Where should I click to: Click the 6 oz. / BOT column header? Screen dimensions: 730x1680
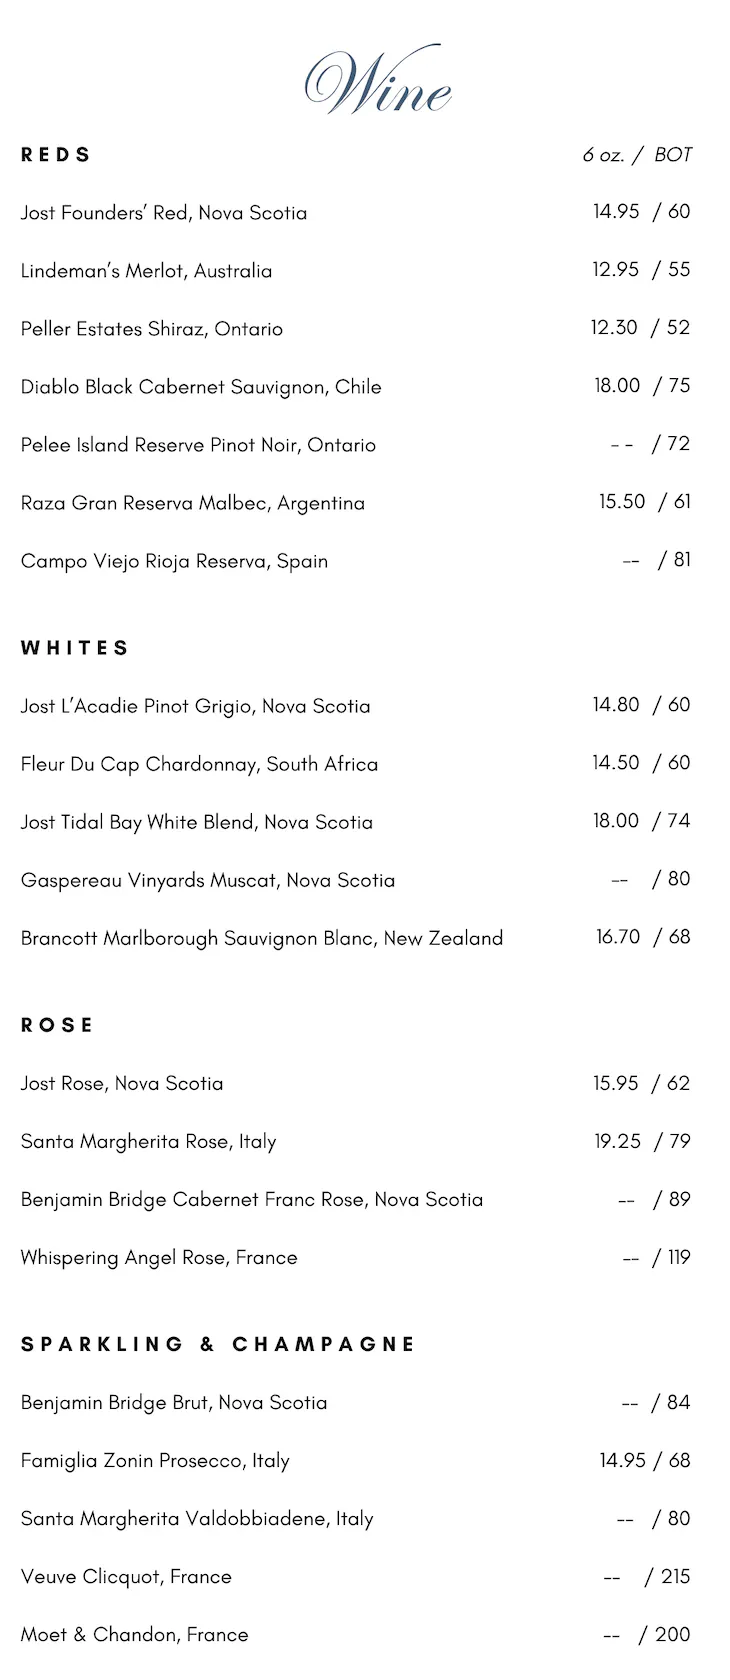[x=637, y=155]
